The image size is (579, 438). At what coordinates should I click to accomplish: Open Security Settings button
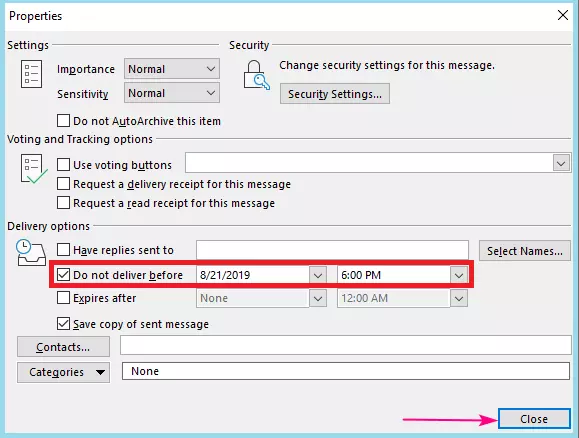335,94
